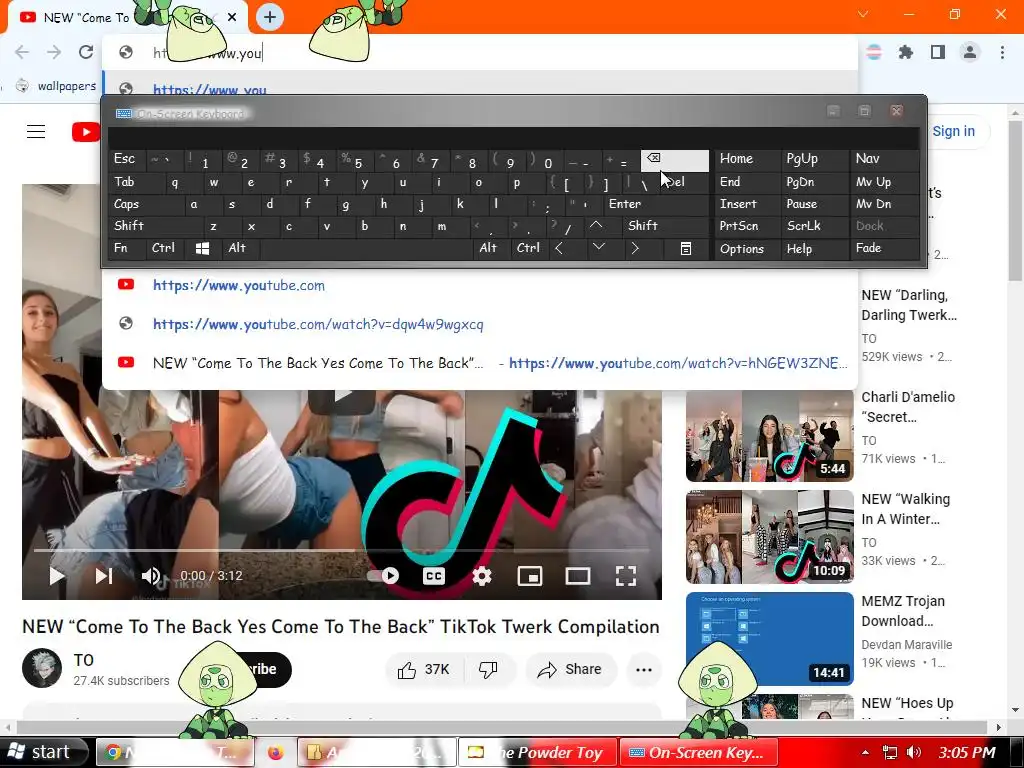Screen dimensions: 1024x768
Task: Select the watch?v=dqw4w9wgxcq suggestion
Action: 479,324
